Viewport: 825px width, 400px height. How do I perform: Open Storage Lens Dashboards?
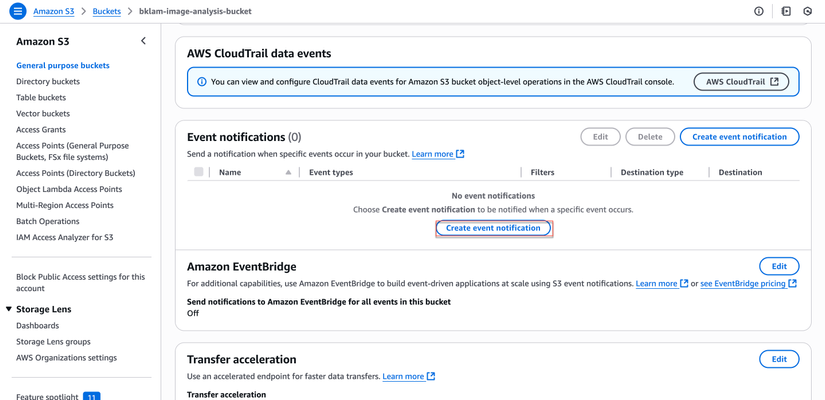click(x=37, y=325)
